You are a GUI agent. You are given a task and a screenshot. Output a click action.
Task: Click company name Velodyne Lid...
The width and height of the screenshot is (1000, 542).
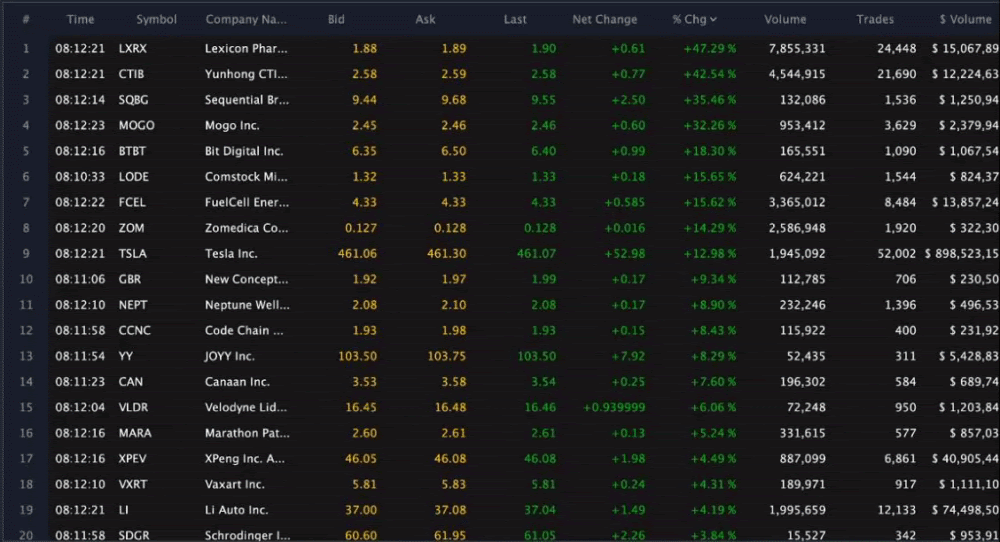(x=246, y=407)
